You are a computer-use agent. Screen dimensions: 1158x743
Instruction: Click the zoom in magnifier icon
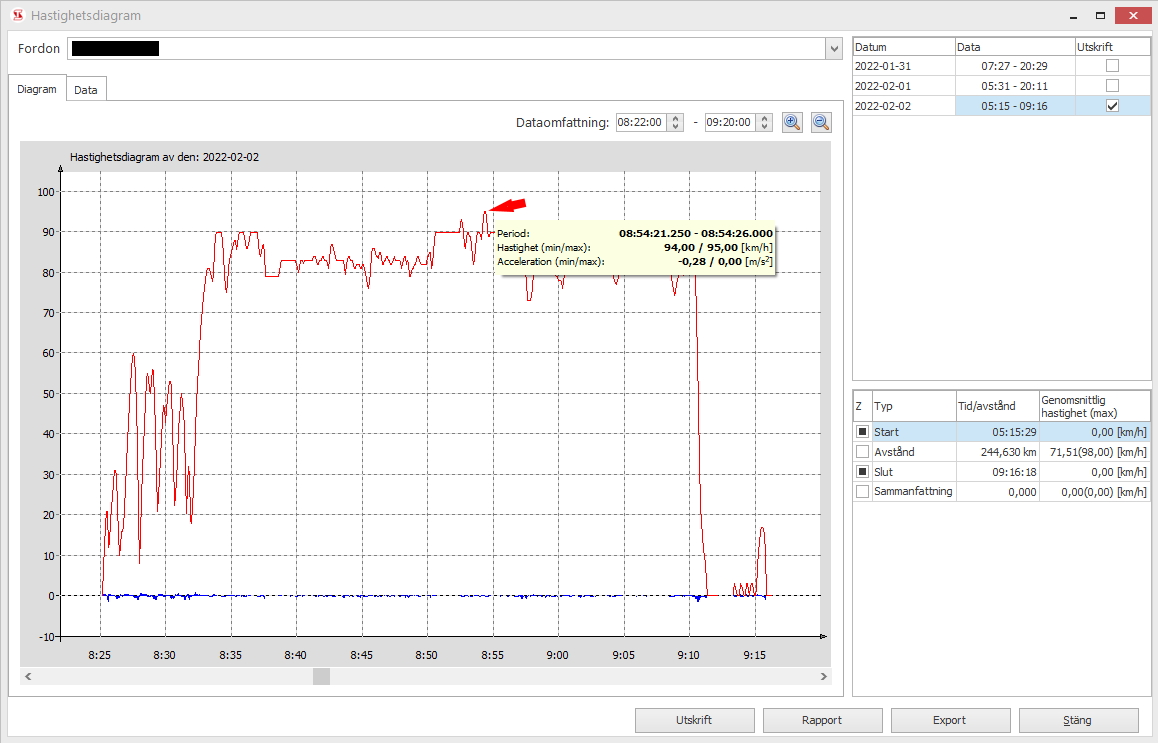coord(792,122)
